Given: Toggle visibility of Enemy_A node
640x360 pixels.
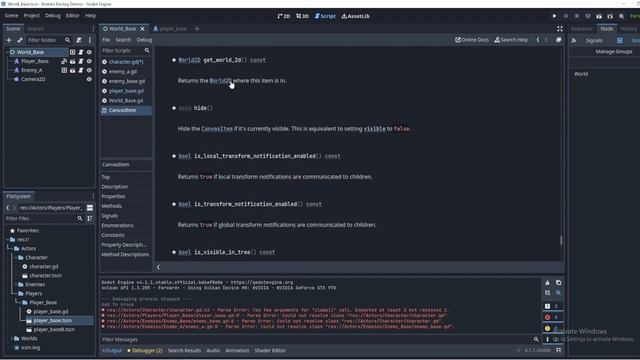Looking at the screenshot, I should [x=89, y=70].
